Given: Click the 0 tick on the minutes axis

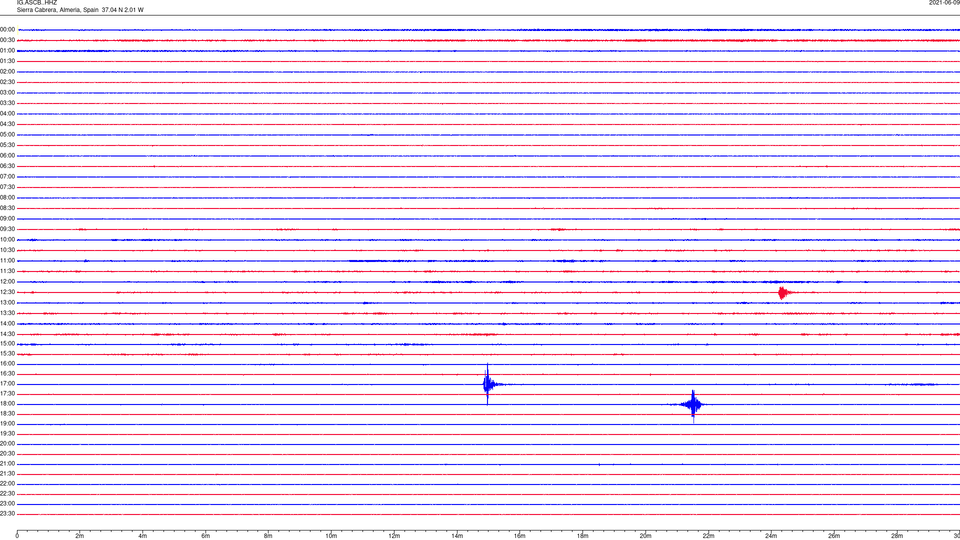Looking at the screenshot, I should pyautogui.click(x=17, y=536).
